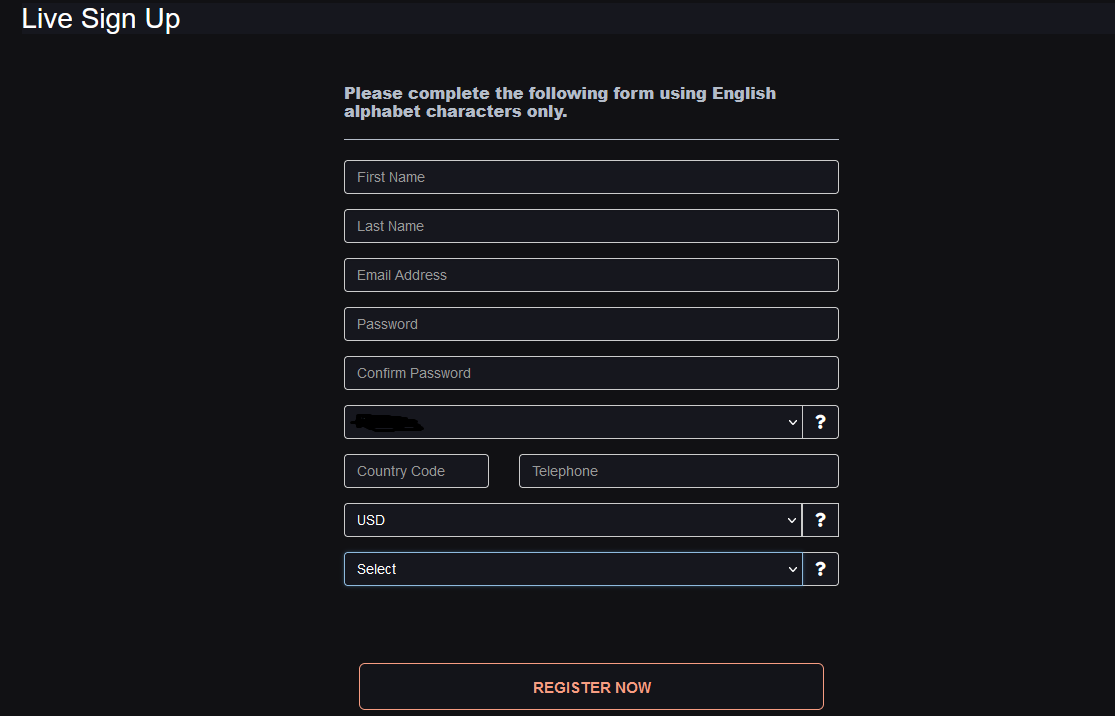This screenshot has width=1115, height=716.
Task: Click the English alphabet instruction text
Action: tap(560, 102)
